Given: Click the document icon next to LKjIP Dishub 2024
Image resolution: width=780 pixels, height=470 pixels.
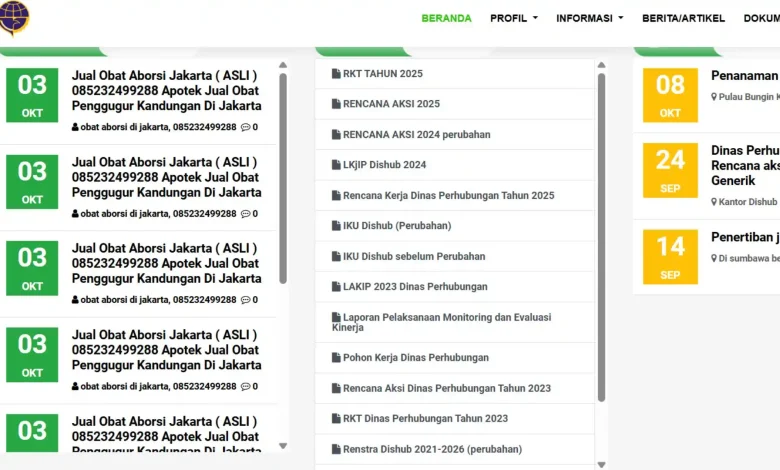Looking at the screenshot, I should point(335,165).
